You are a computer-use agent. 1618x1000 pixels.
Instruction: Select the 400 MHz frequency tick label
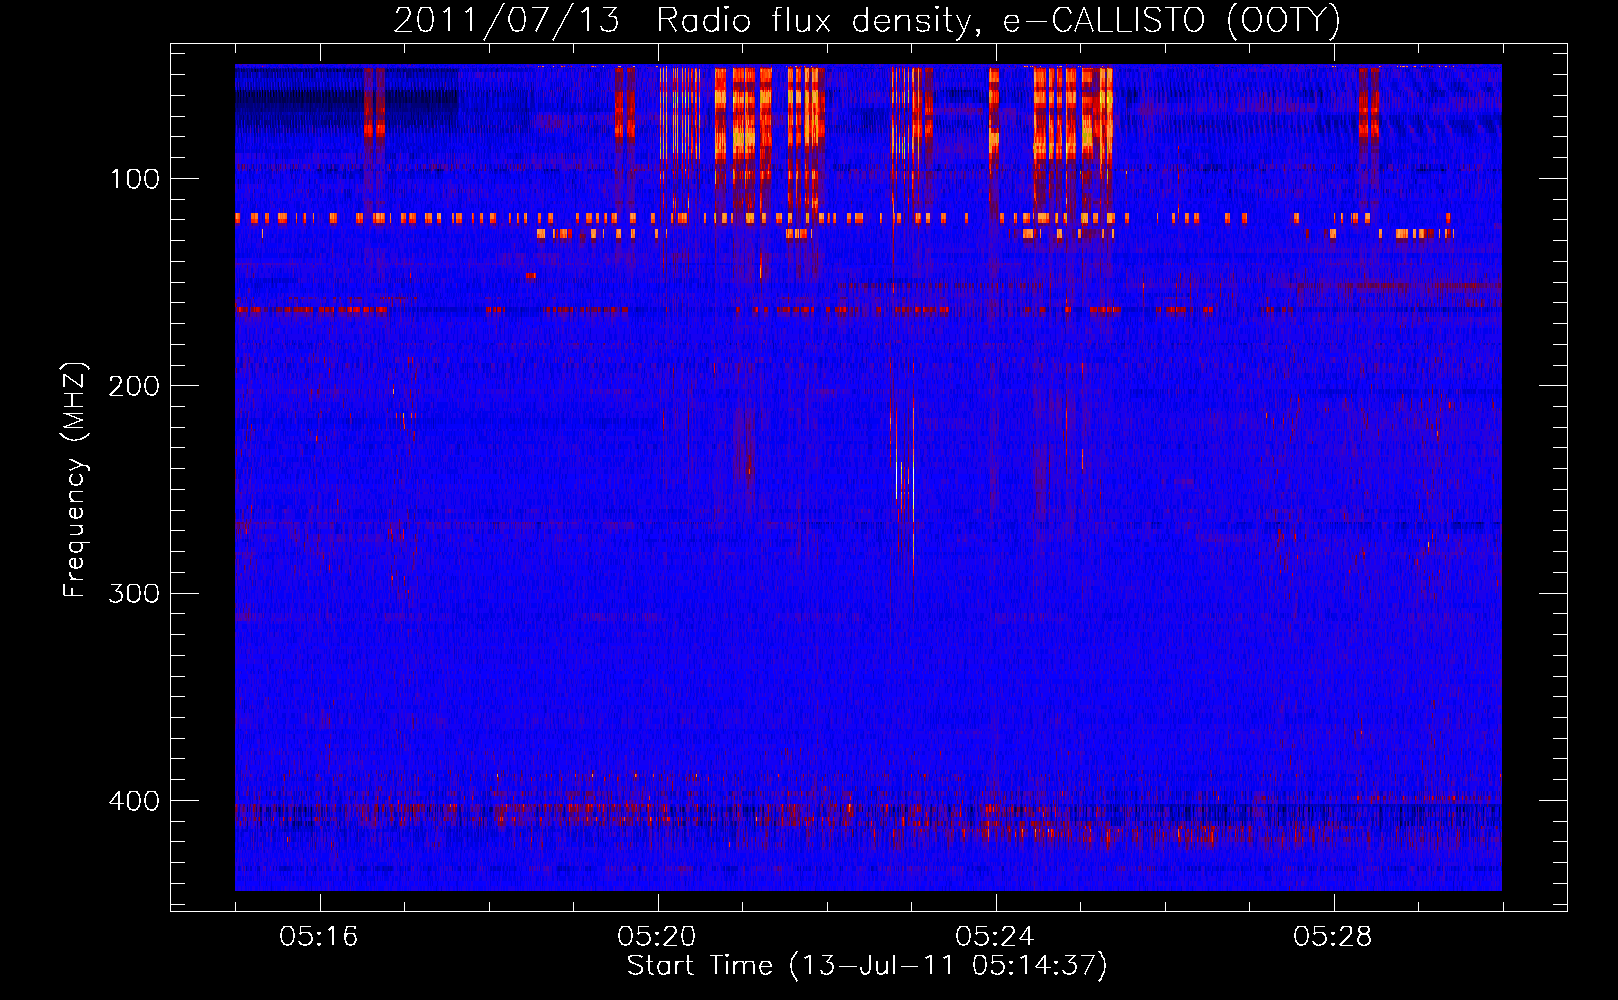(134, 801)
